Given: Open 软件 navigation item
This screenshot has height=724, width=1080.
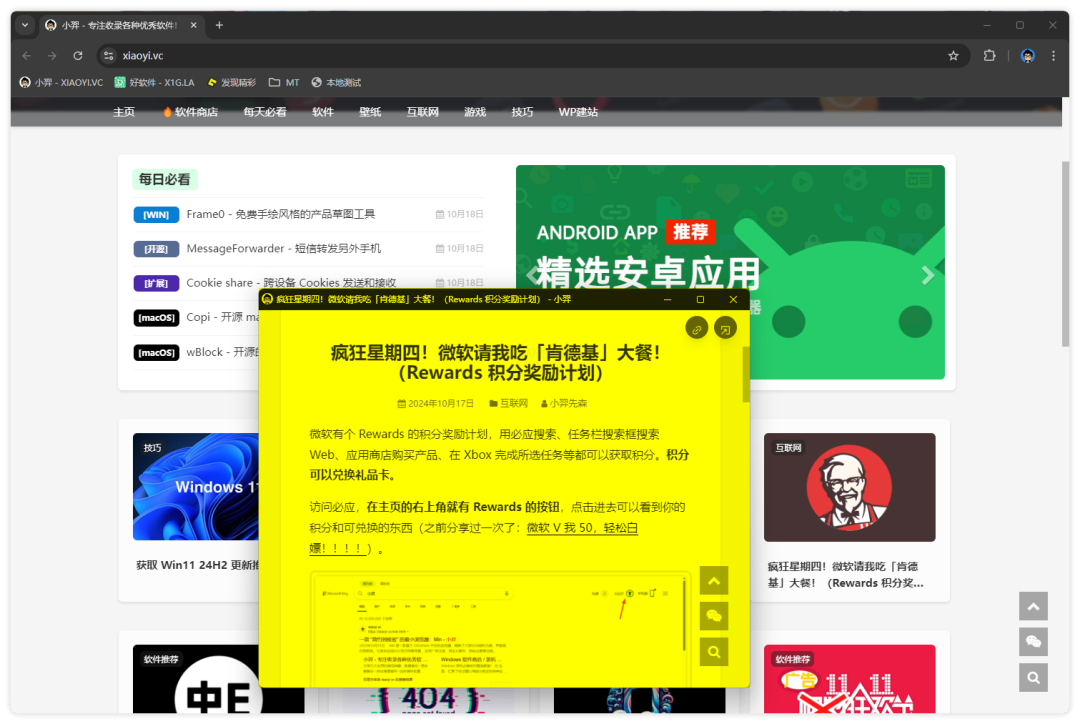Looking at the screenshot, I should [x=323, y=112].
